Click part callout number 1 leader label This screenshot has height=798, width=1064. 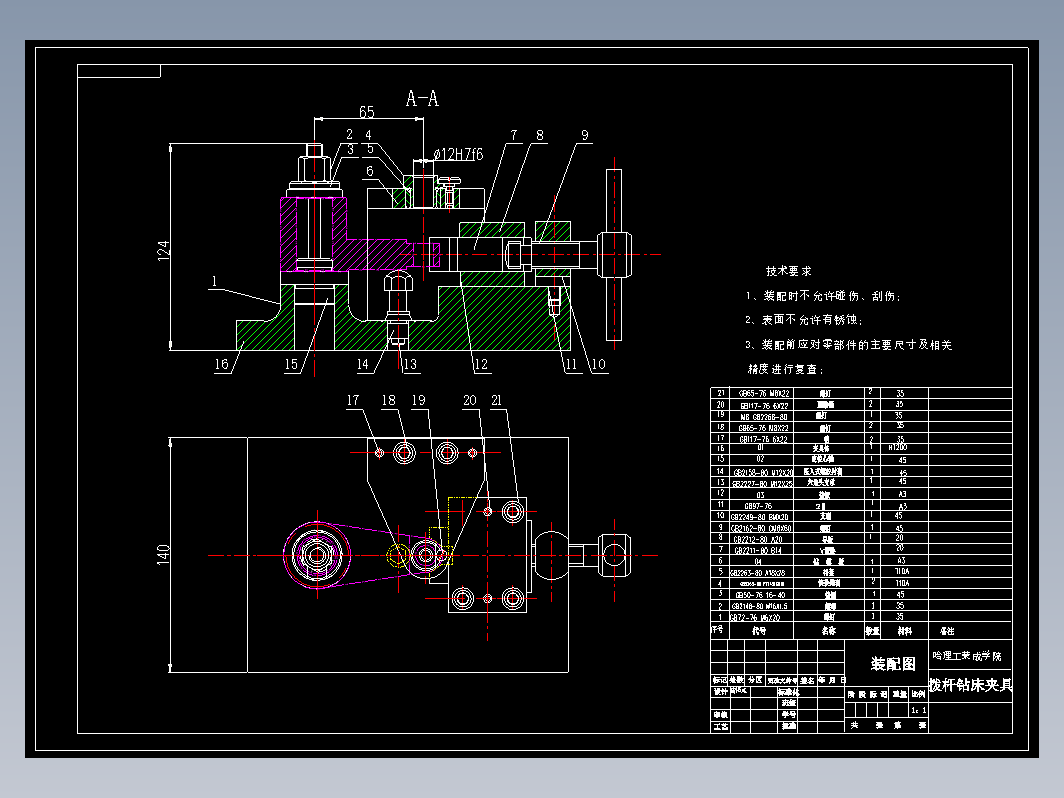(x=214, y=281)
